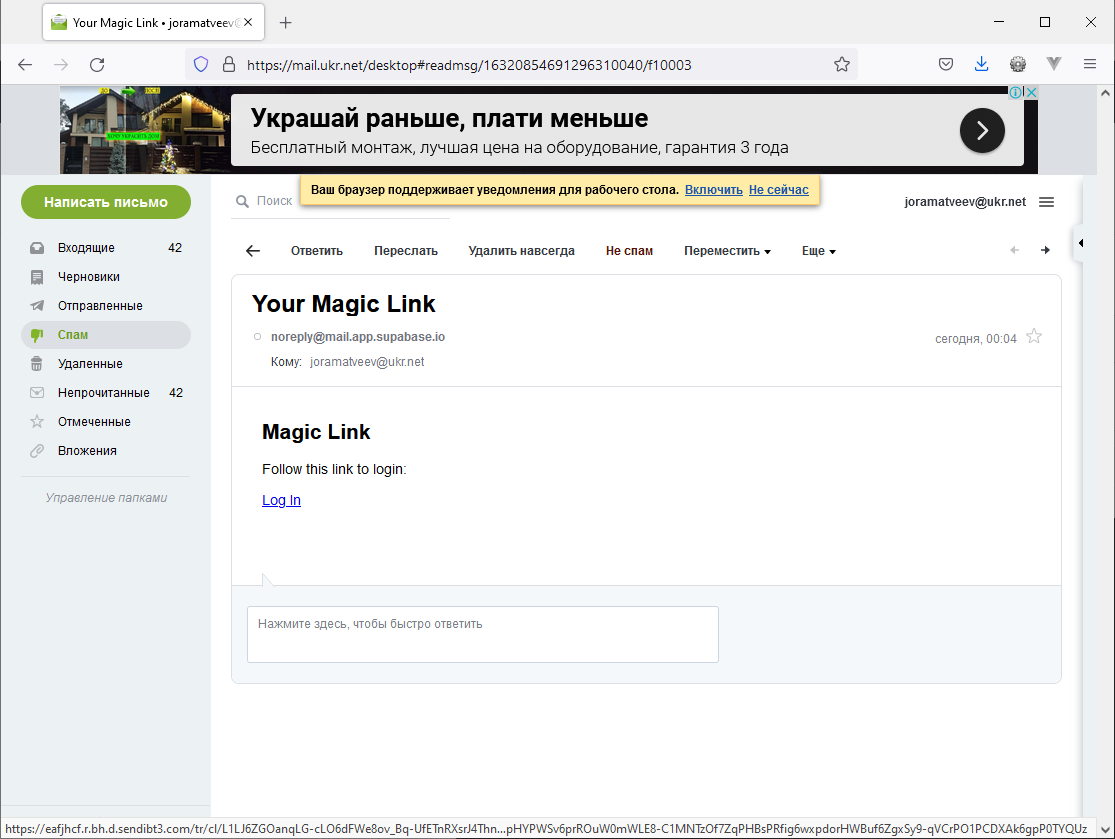Click the сегодня, 00:04 timestamp

[x=976, y=338]
